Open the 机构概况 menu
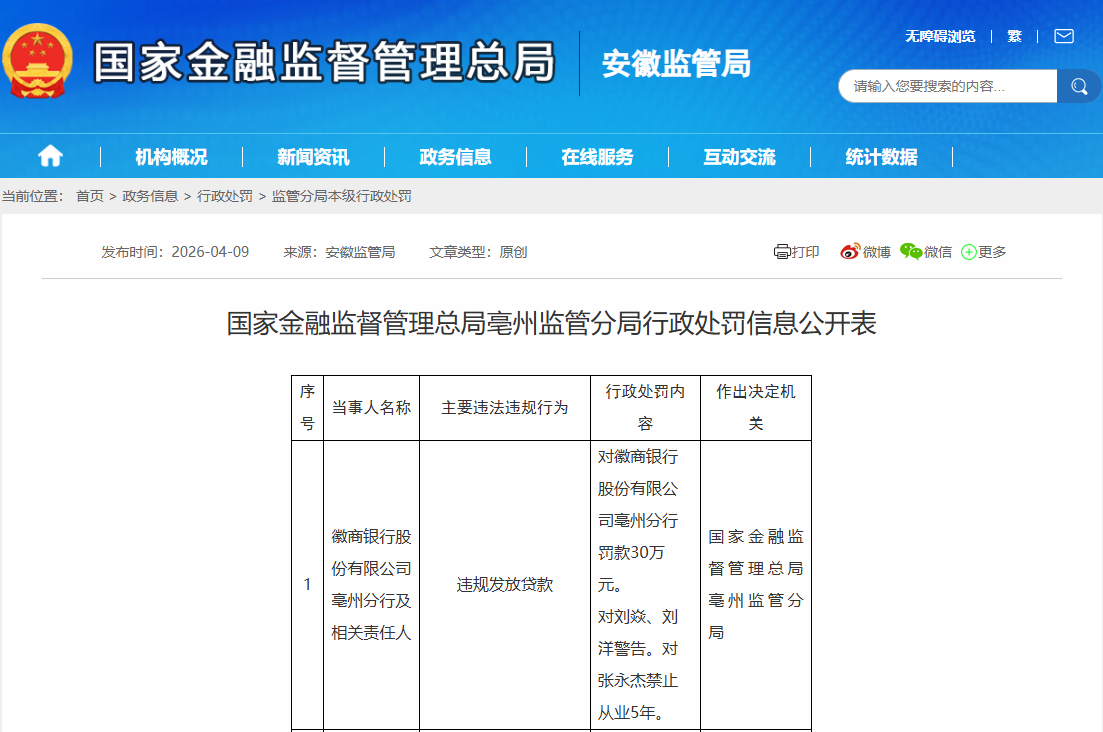Image resolution: width=1103 pixels, height=732 pixels. 171,157
